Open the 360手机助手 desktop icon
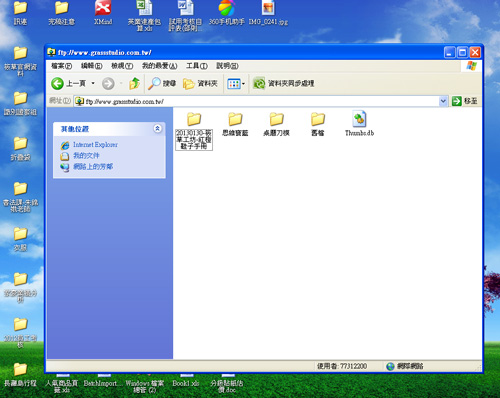 tap(227, 13)
